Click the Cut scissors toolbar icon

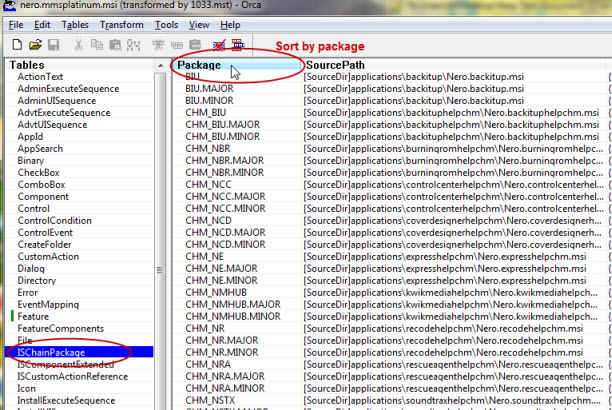coord(78,45)
